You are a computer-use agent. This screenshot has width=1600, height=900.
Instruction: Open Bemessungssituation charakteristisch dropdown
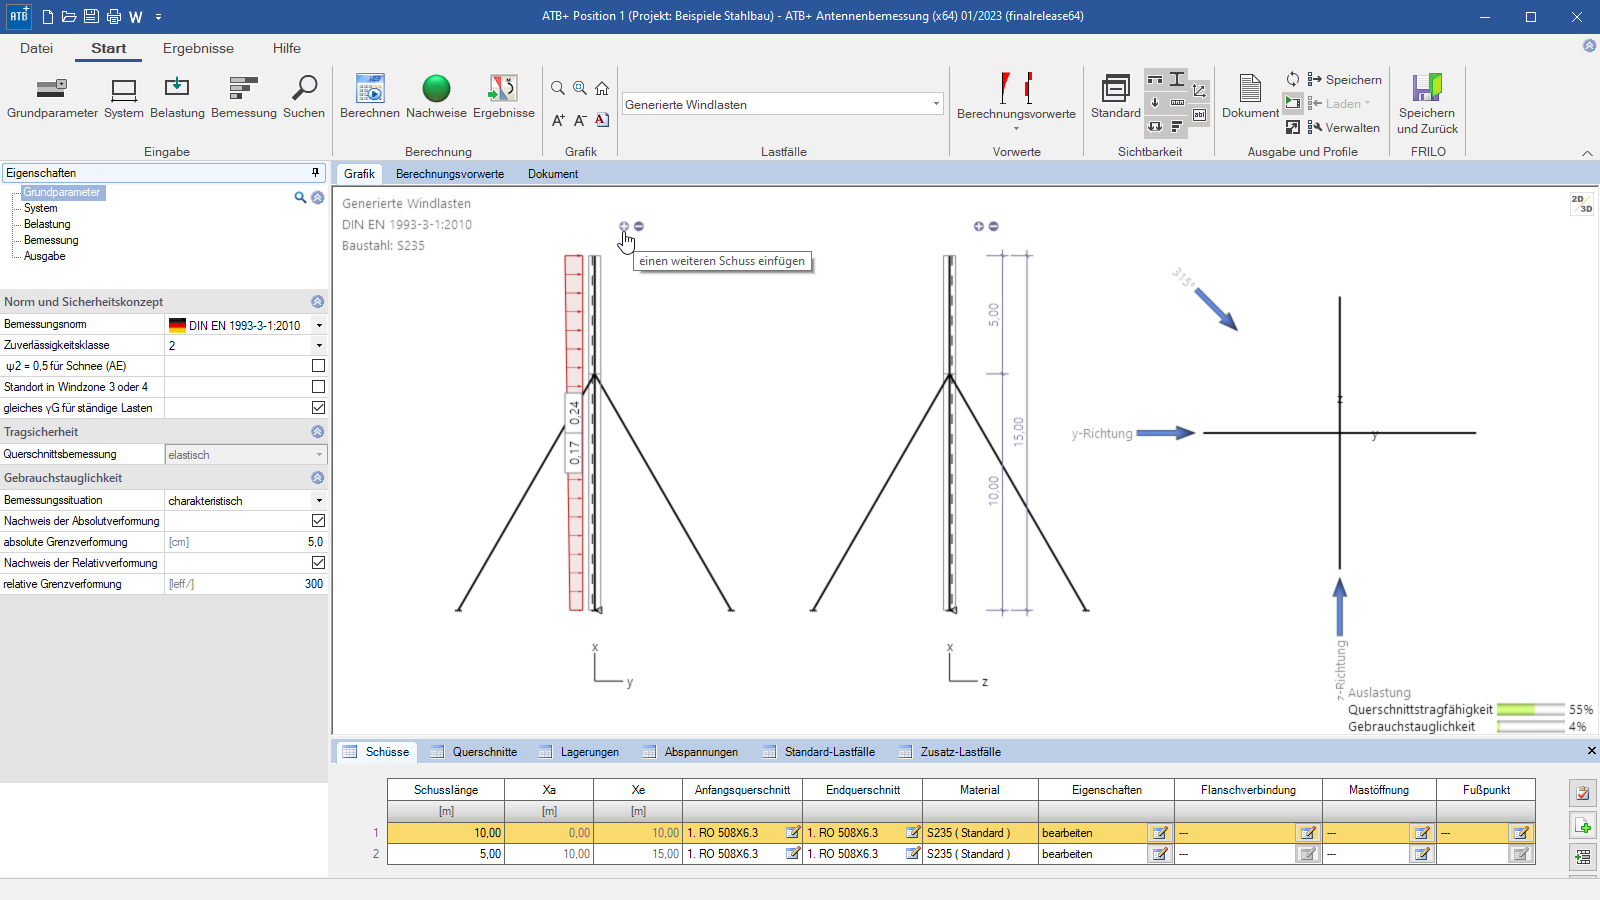(319, 501)
